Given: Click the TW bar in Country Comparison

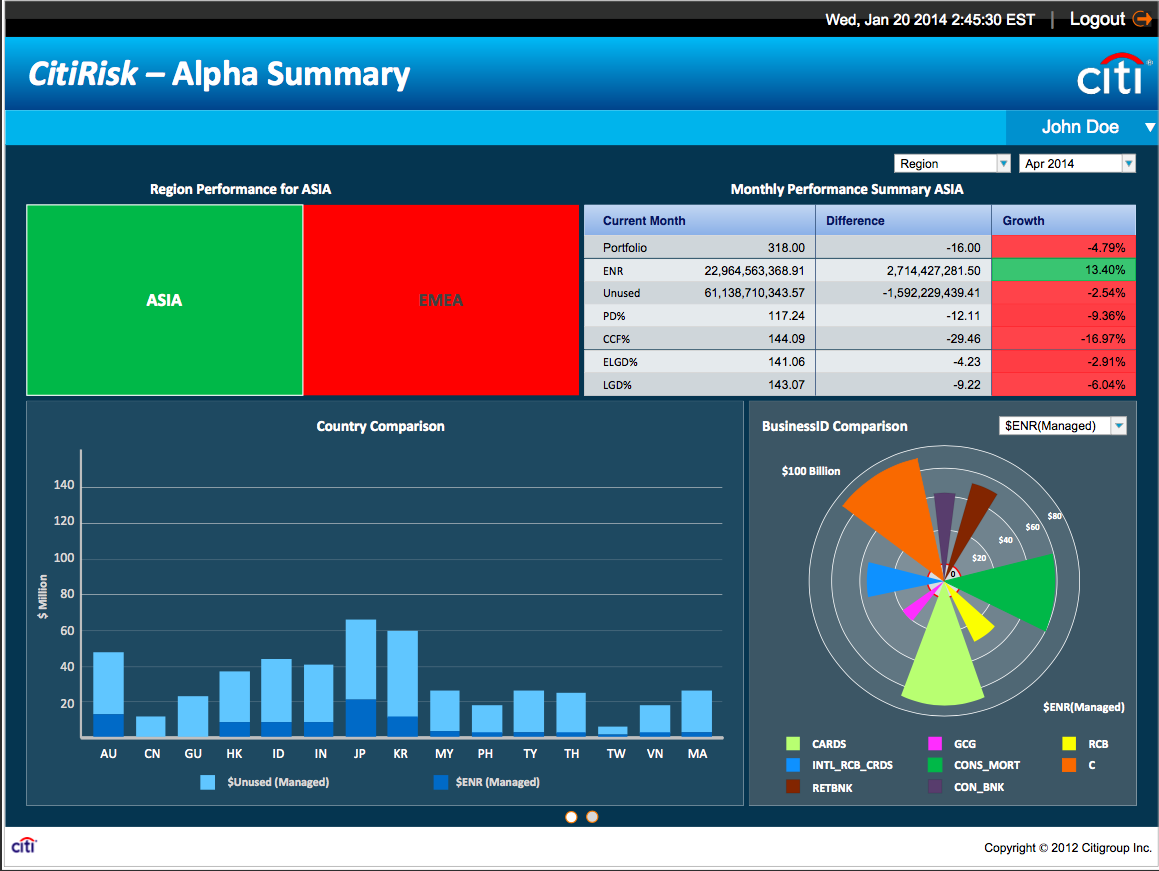Looking at the screenshot, I should [x=613, y=731].
